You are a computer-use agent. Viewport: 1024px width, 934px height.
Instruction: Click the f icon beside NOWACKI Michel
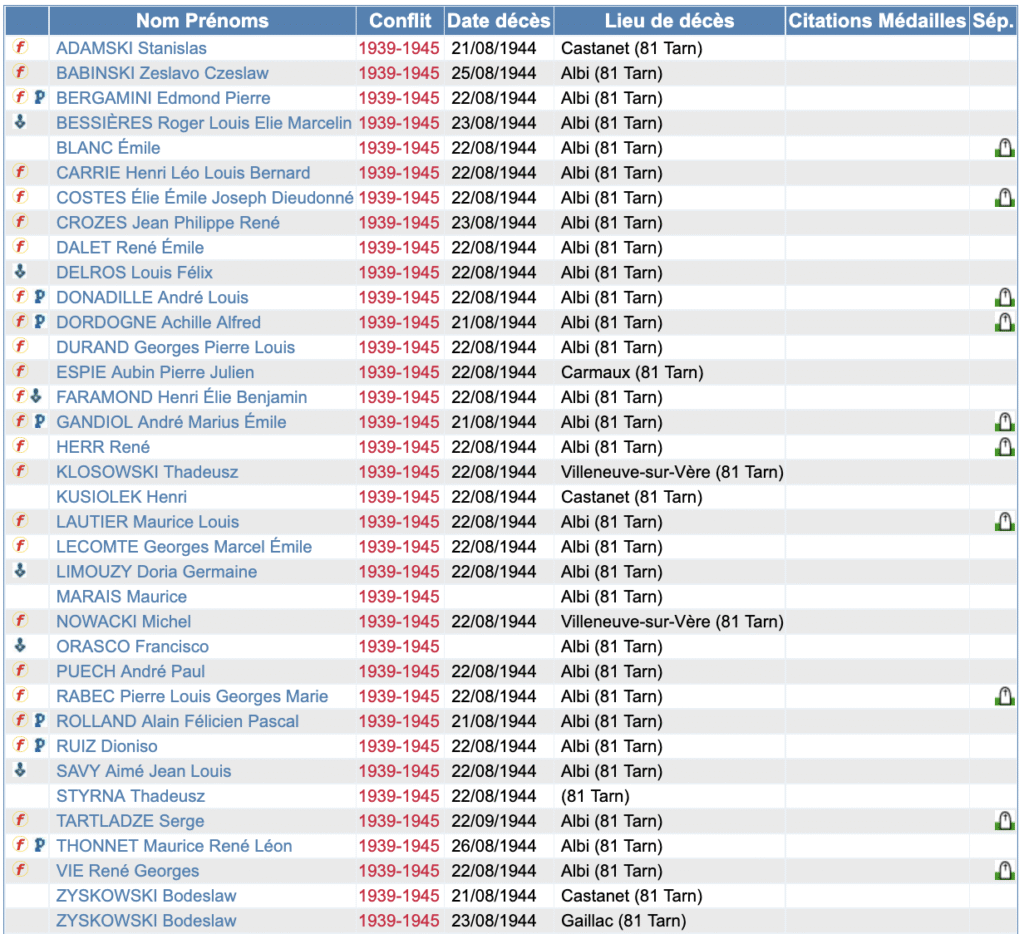pos(21,620)
